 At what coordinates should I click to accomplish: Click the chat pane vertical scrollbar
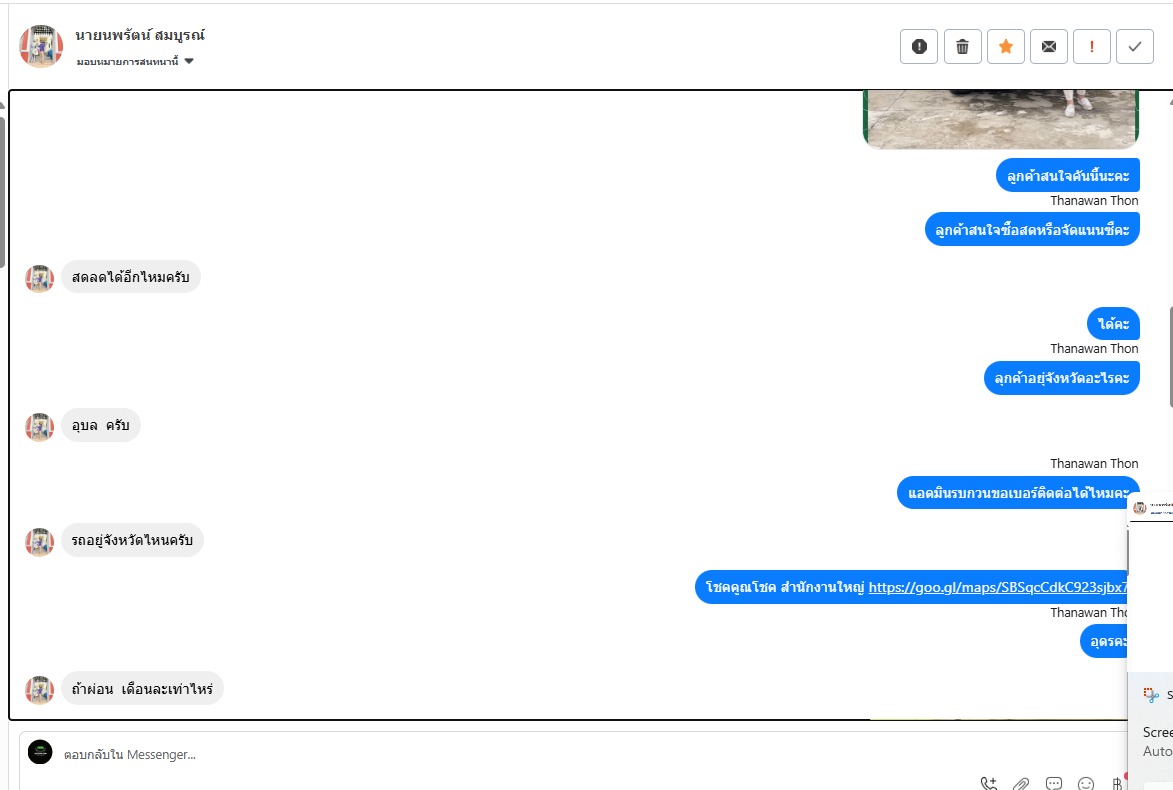point(1169,357)
